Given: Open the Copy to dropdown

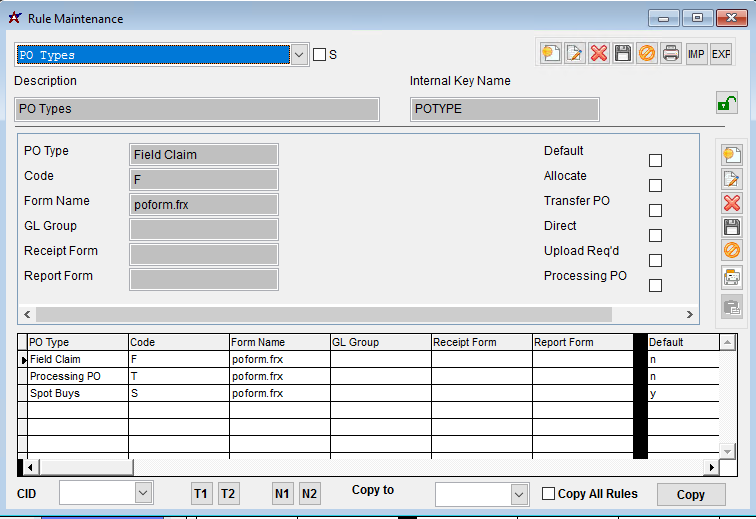Looking at the screenshot, I should 518,494.
